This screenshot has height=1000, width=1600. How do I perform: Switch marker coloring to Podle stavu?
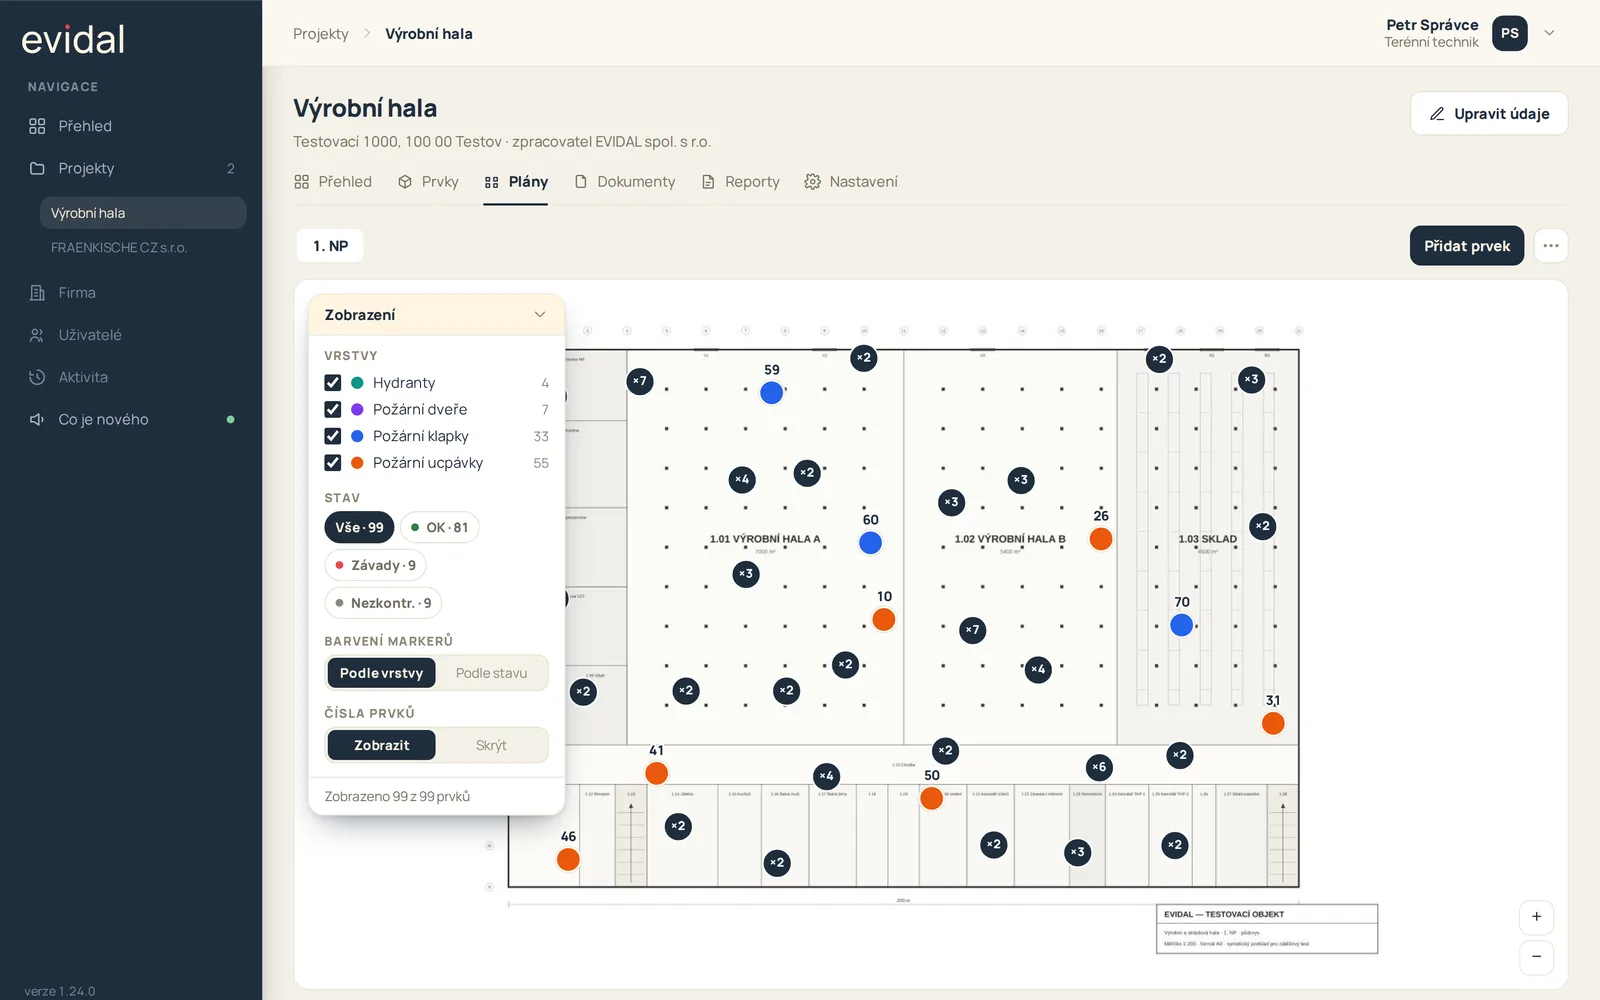click(x=491, y=673)
